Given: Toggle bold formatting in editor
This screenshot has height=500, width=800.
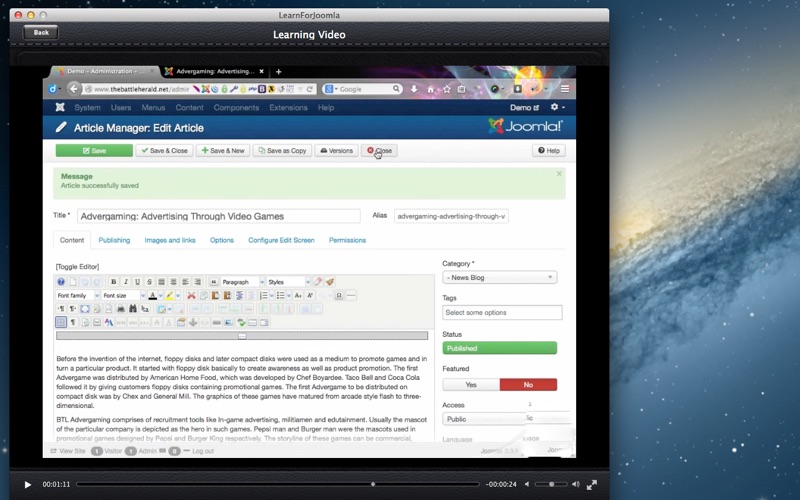Looking at the screenshot, I should tap(114, 282).
